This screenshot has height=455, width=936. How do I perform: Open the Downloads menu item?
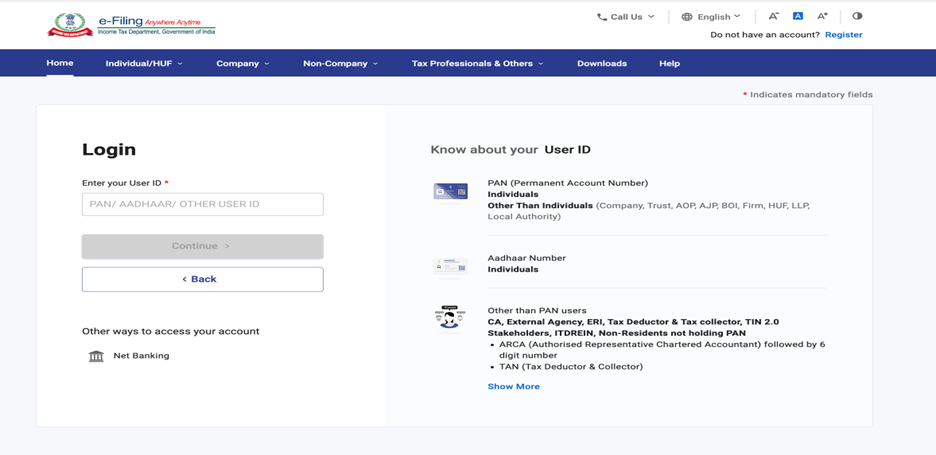(602, 63)
